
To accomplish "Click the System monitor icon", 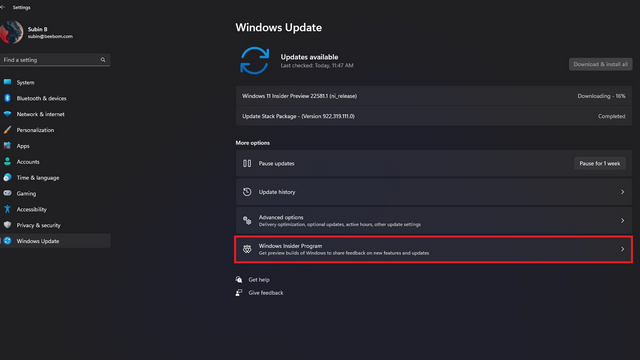I will (x=7, y=82).
